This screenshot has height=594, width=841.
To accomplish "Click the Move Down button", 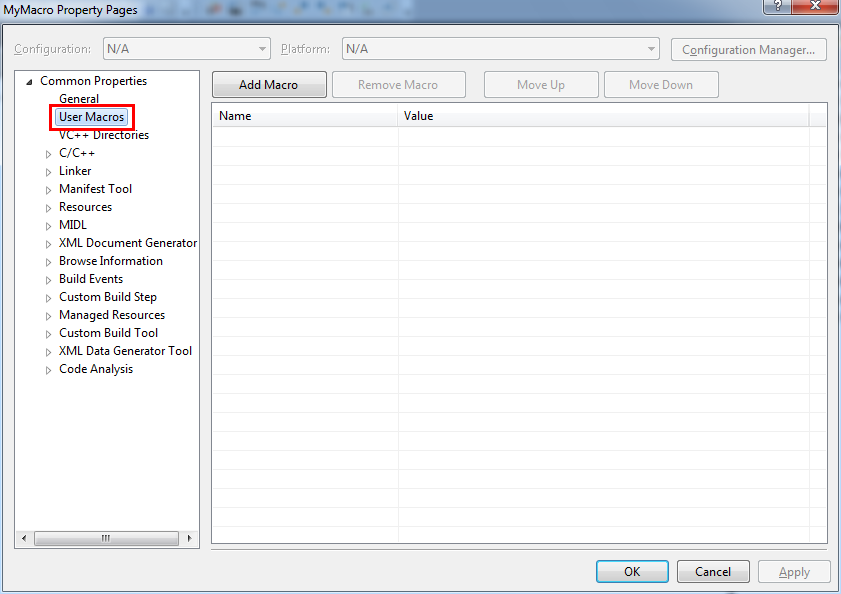I will pos(661,85).
